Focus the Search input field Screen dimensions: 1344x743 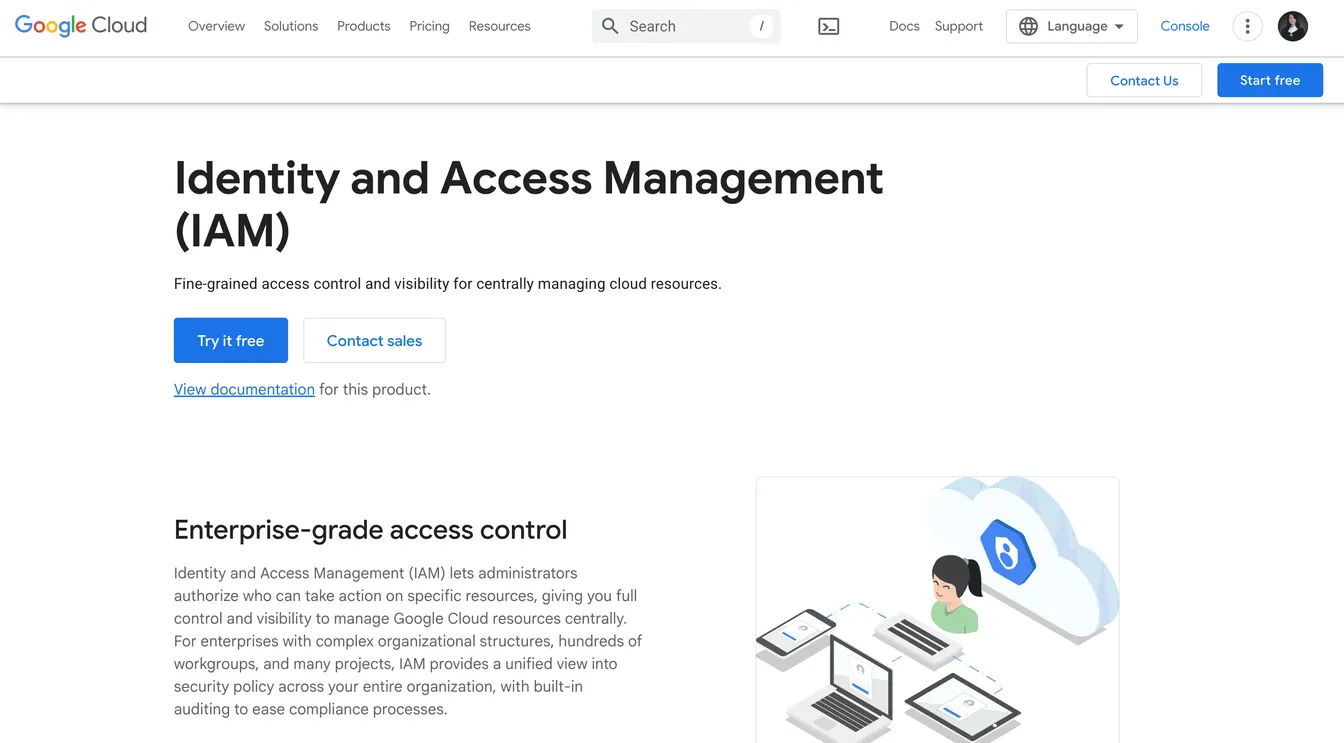coord(686,26)
